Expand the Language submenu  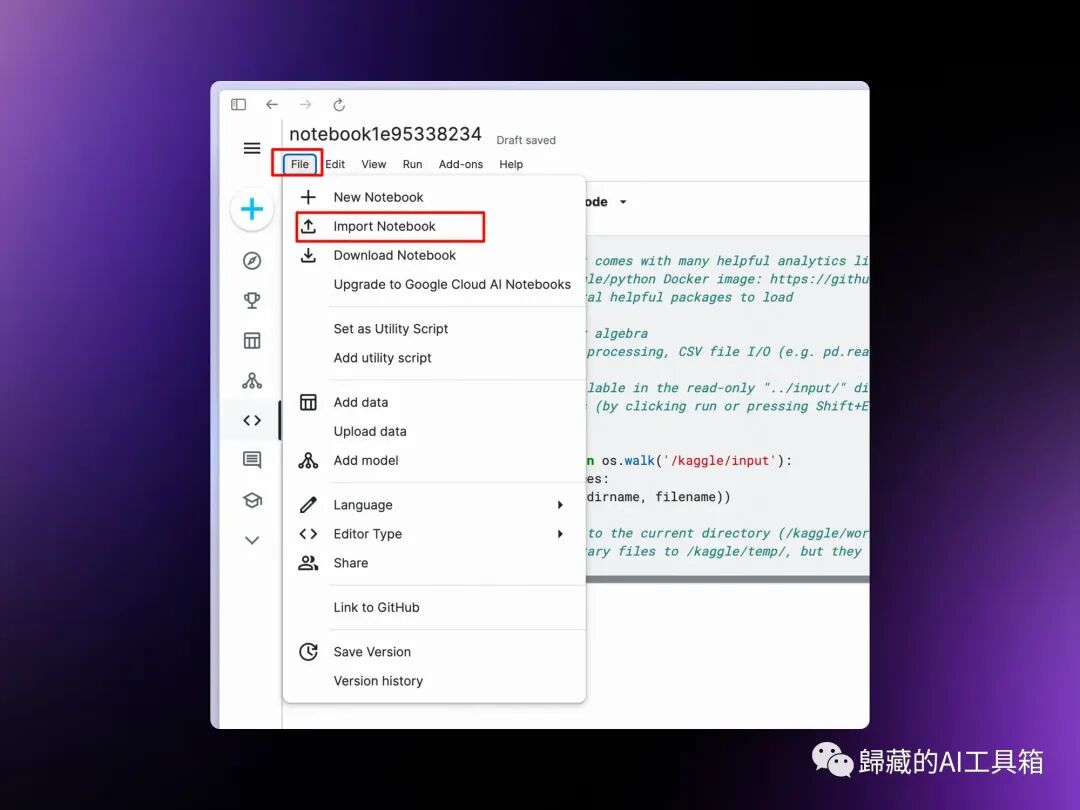click(434, 505)
